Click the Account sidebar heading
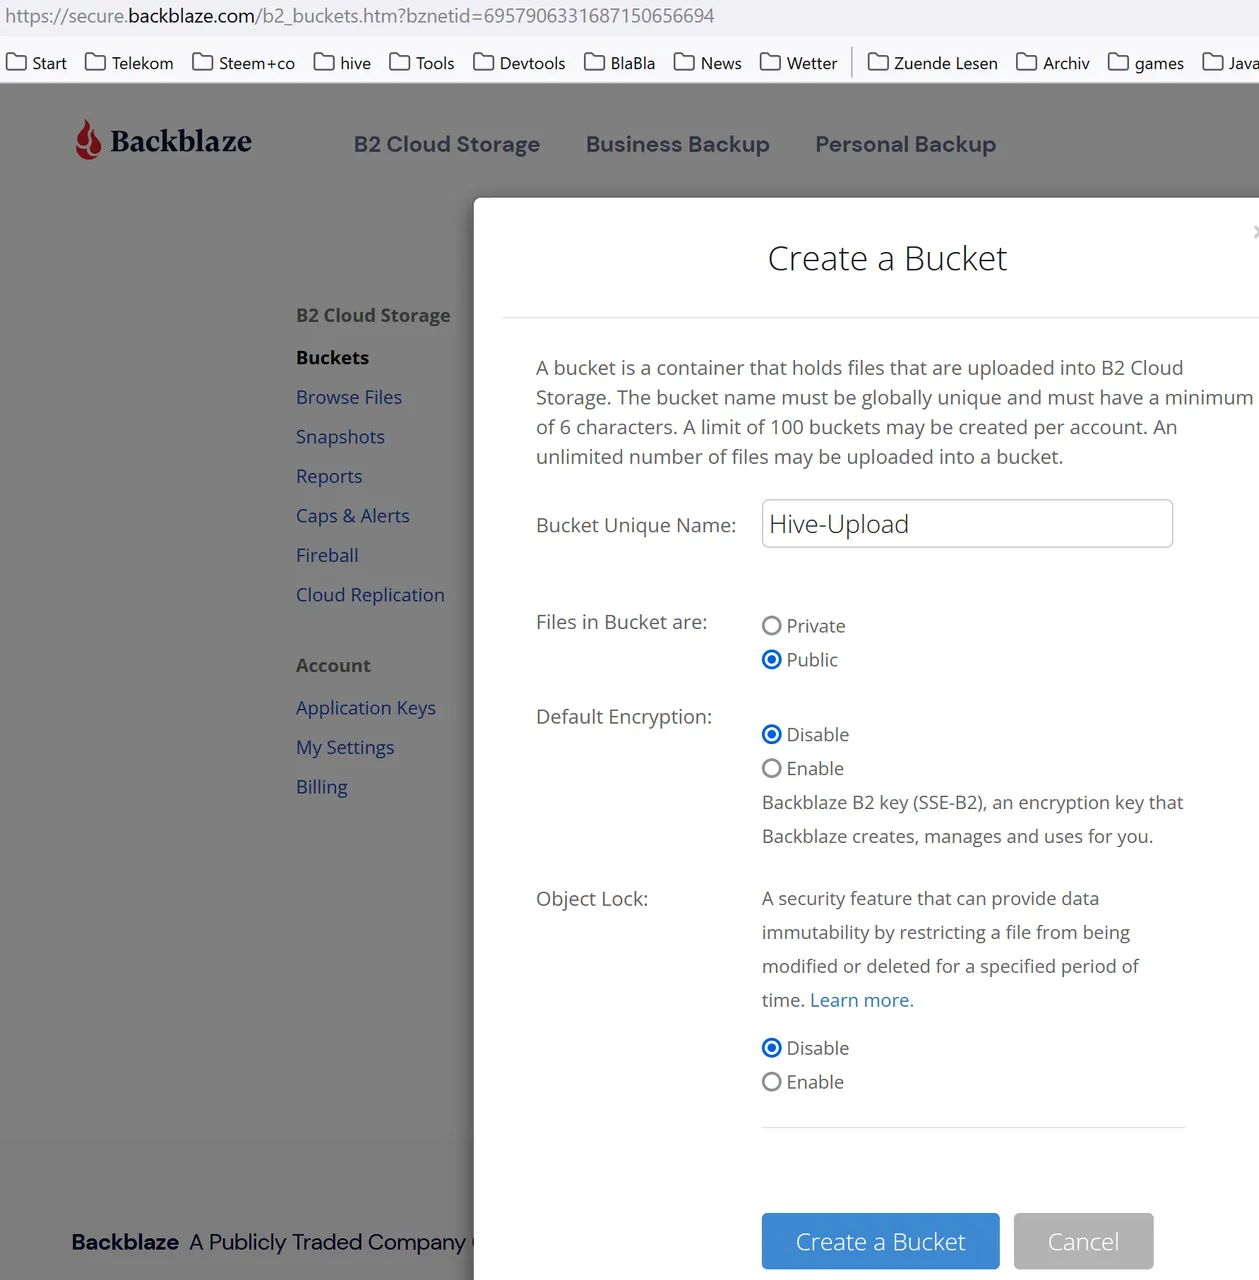This screenshot has height=1280, width=1259. [x=333, y=666]
